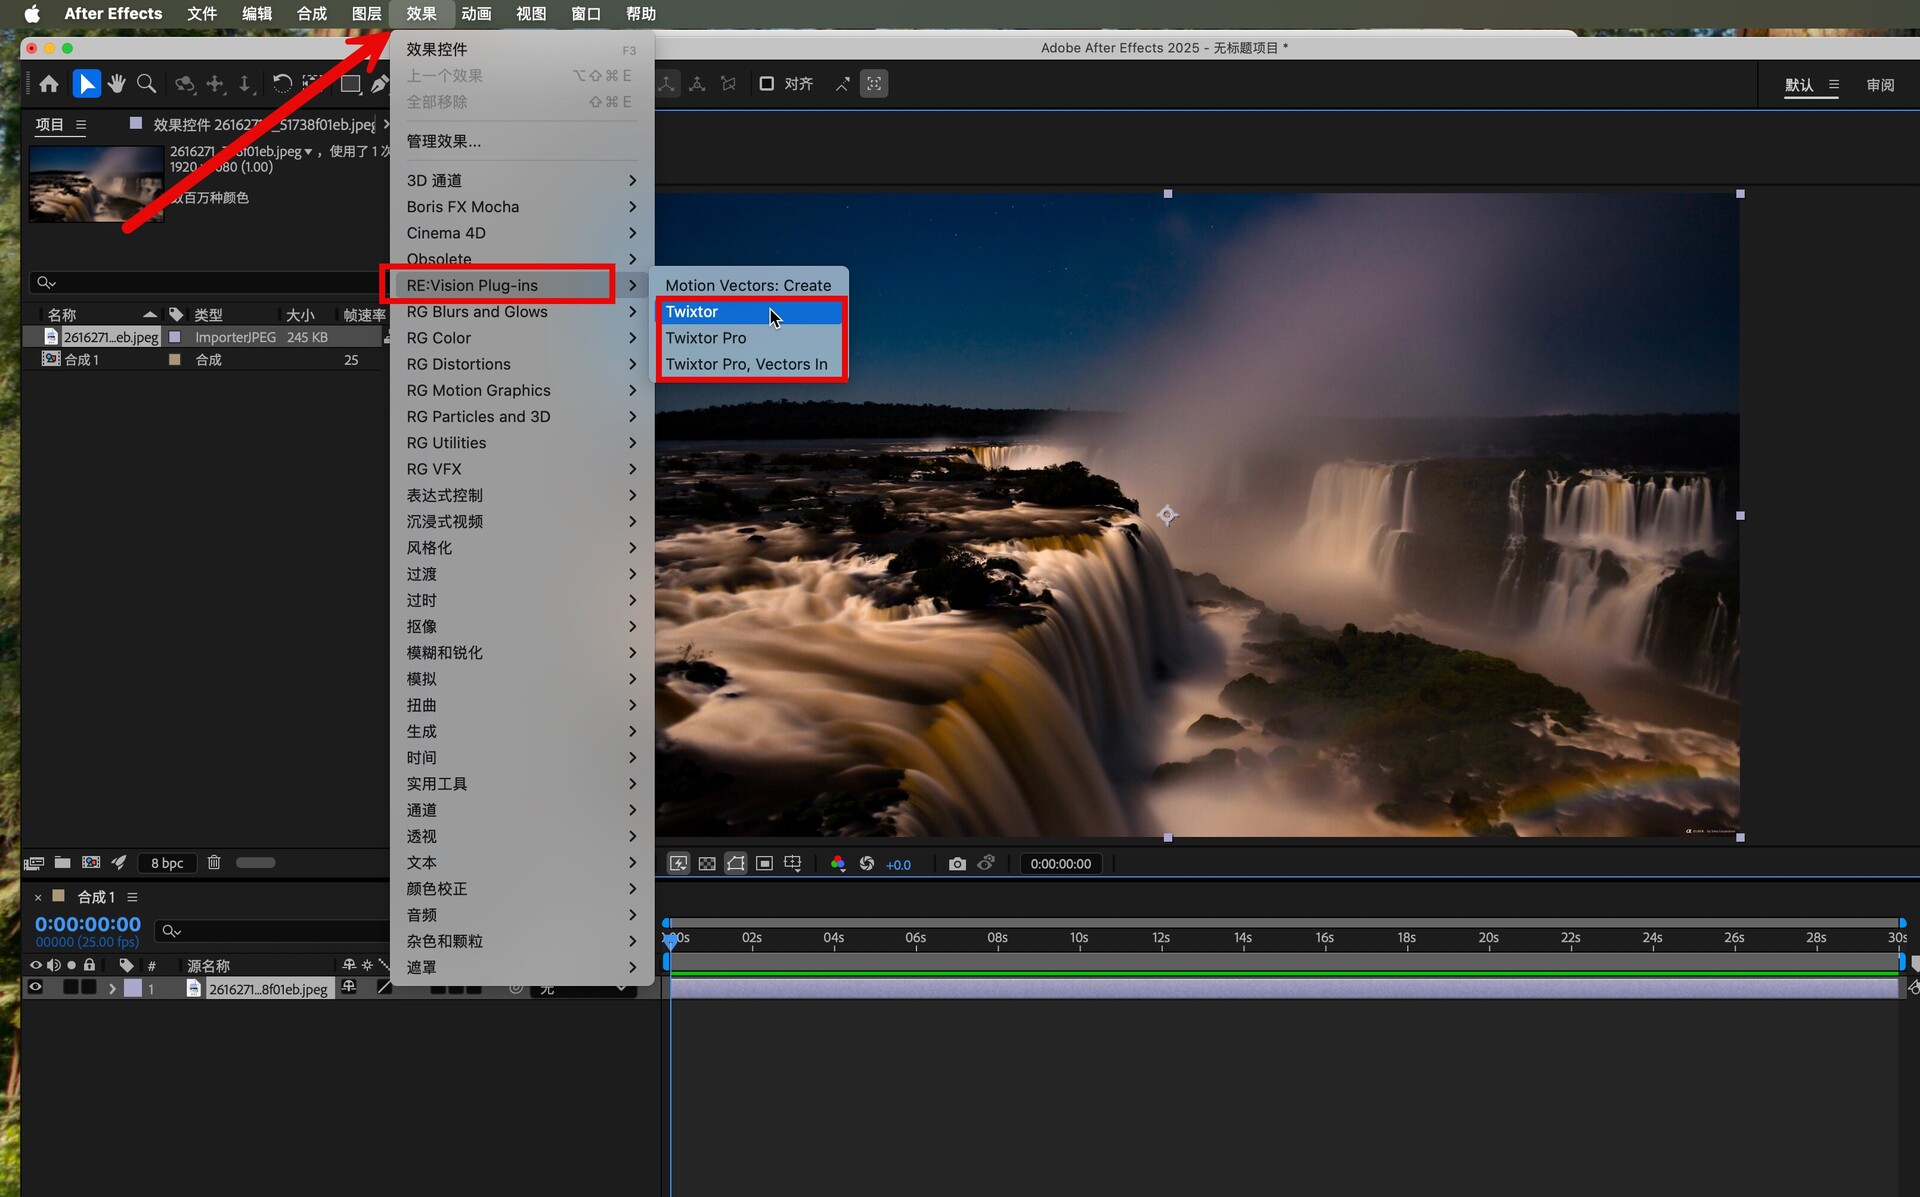Open the 项目 panel tab
This screenshot has width=1920, height=1197.
tap(50, 125)
